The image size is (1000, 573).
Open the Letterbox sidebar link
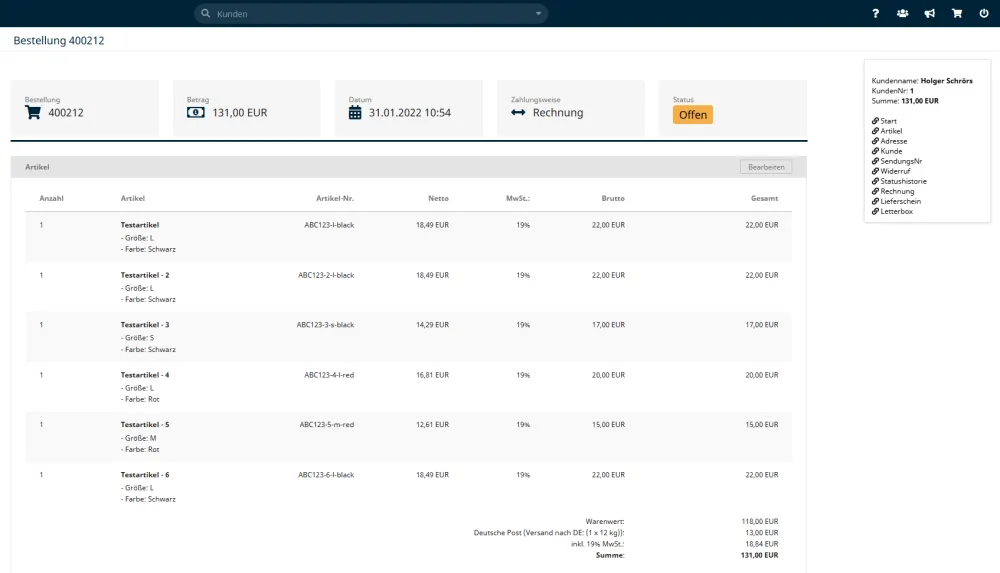tap(897, 211)
